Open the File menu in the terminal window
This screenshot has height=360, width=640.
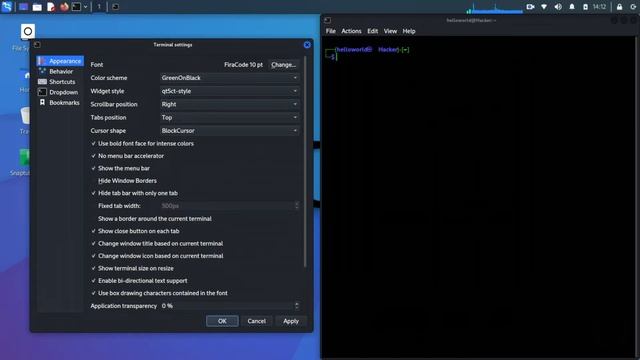[330, 31]
